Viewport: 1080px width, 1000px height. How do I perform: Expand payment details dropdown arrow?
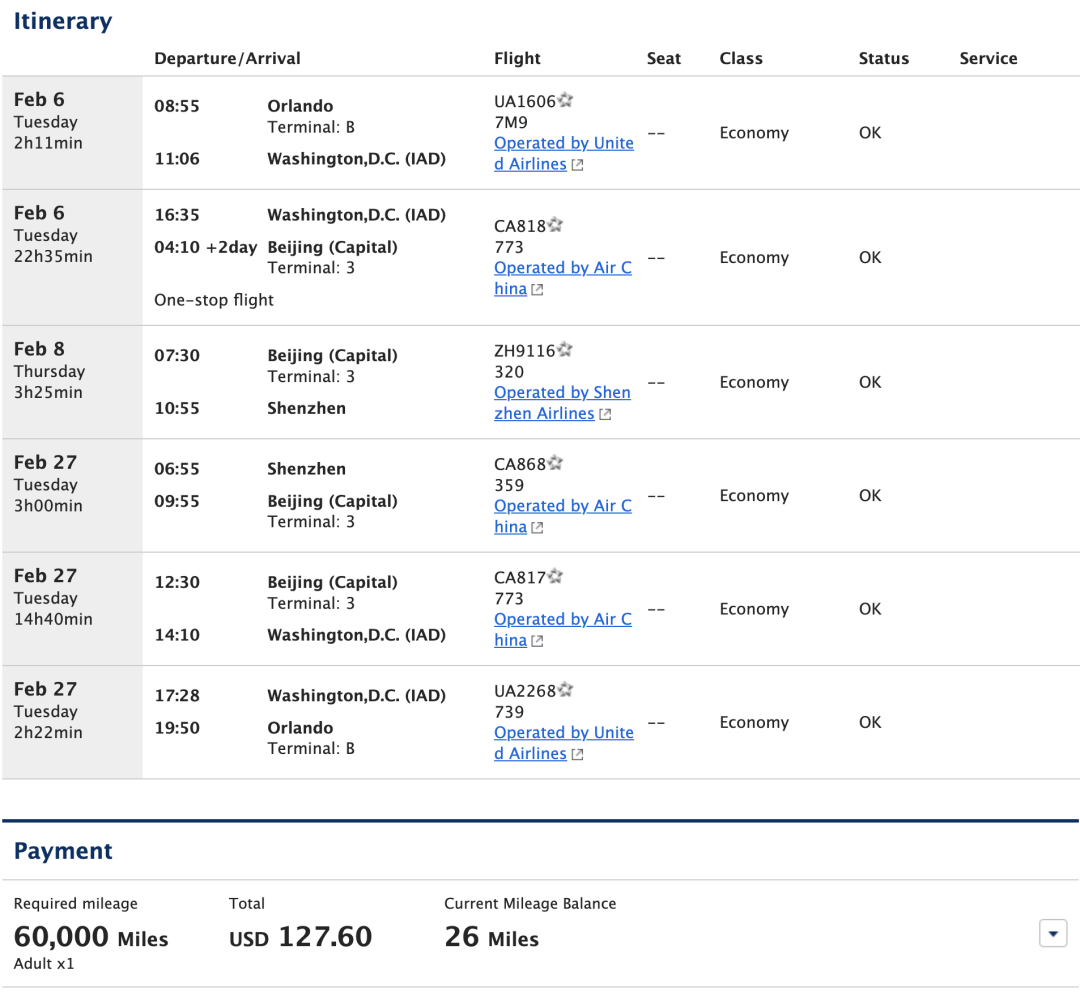[x=1052, y=934]
